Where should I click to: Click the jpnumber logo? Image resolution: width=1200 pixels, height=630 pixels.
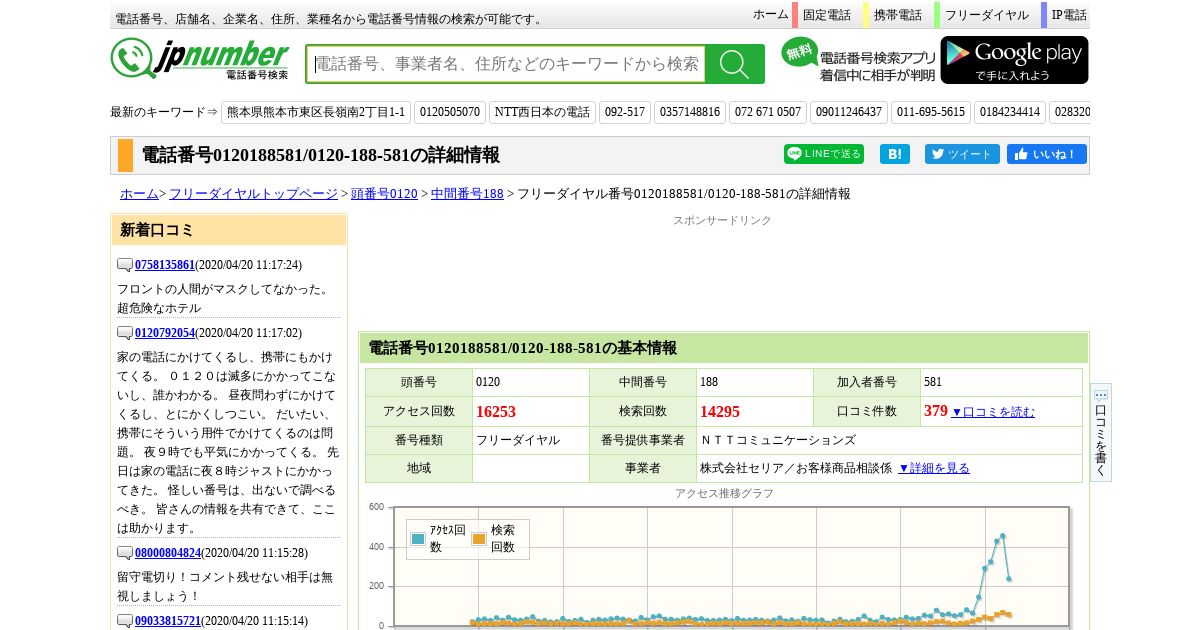tap(200, 59)
